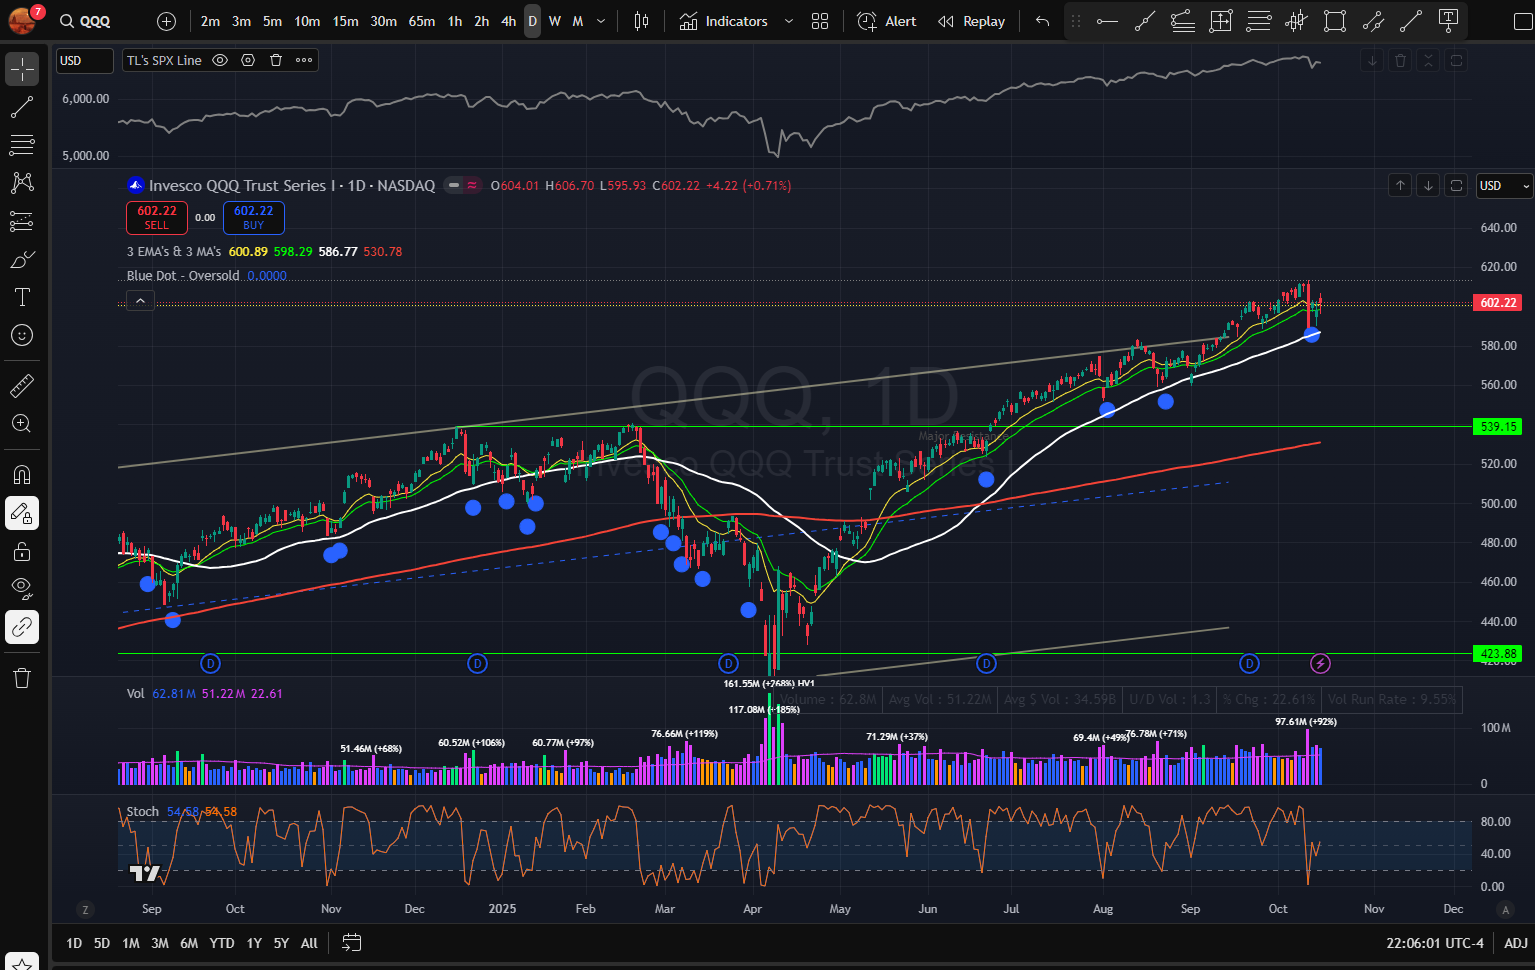Click the layout setup square icon
1535x970 pixels.
pos(1523,21)
